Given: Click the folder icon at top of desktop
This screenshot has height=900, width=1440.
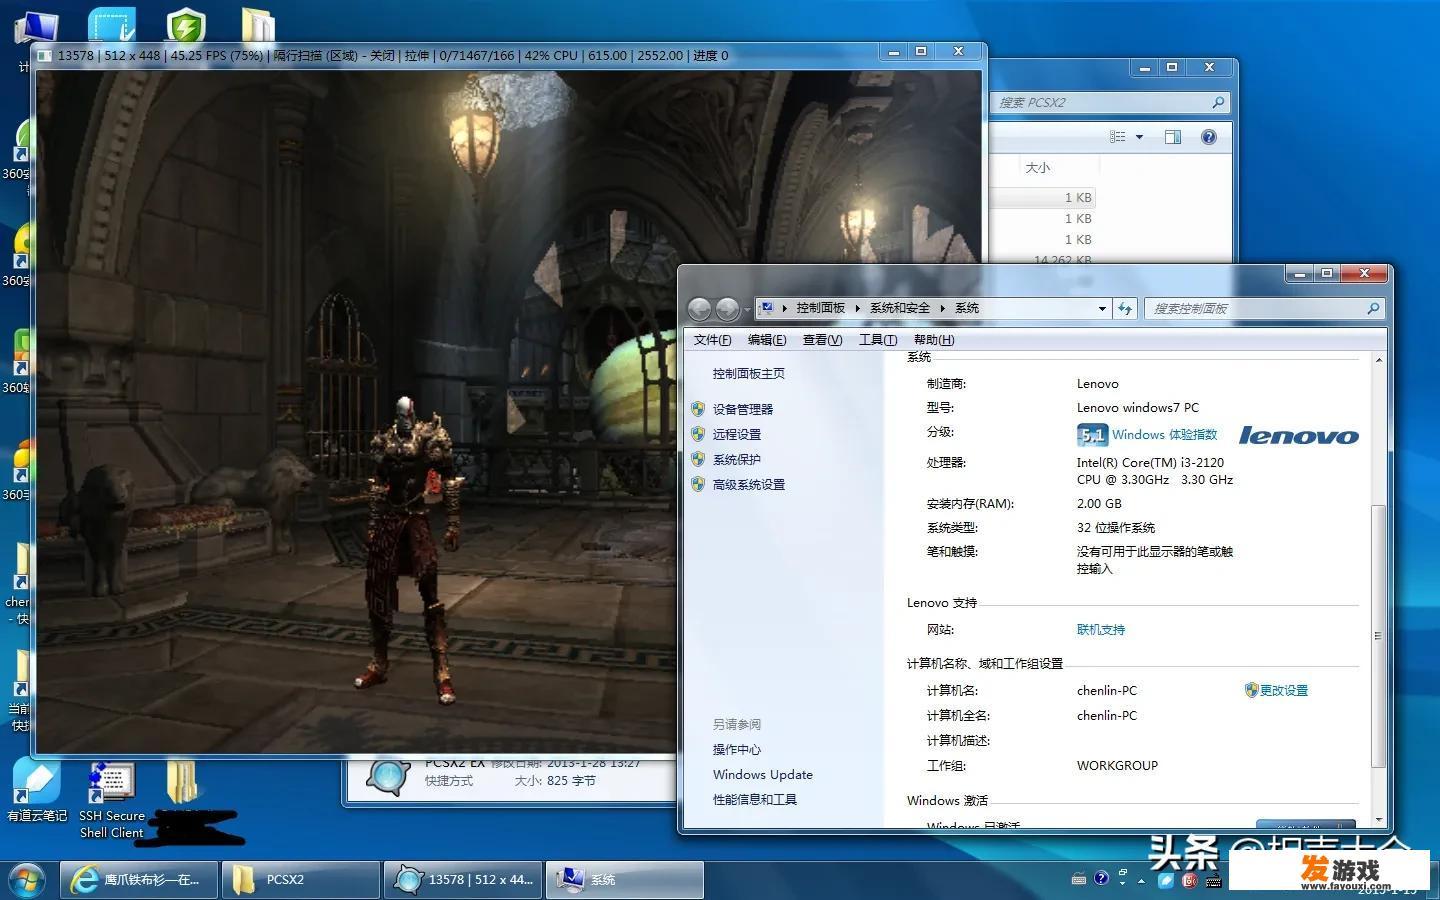Looking at the screenshot, I should click(x=258, y=27).
